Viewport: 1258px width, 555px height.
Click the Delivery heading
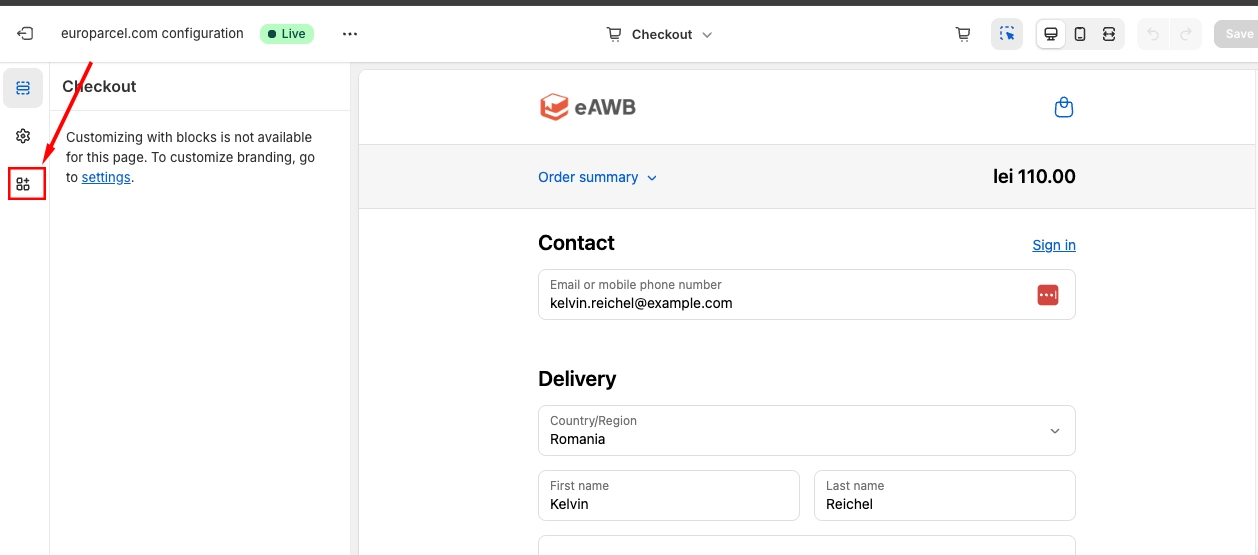coord(577,379)
